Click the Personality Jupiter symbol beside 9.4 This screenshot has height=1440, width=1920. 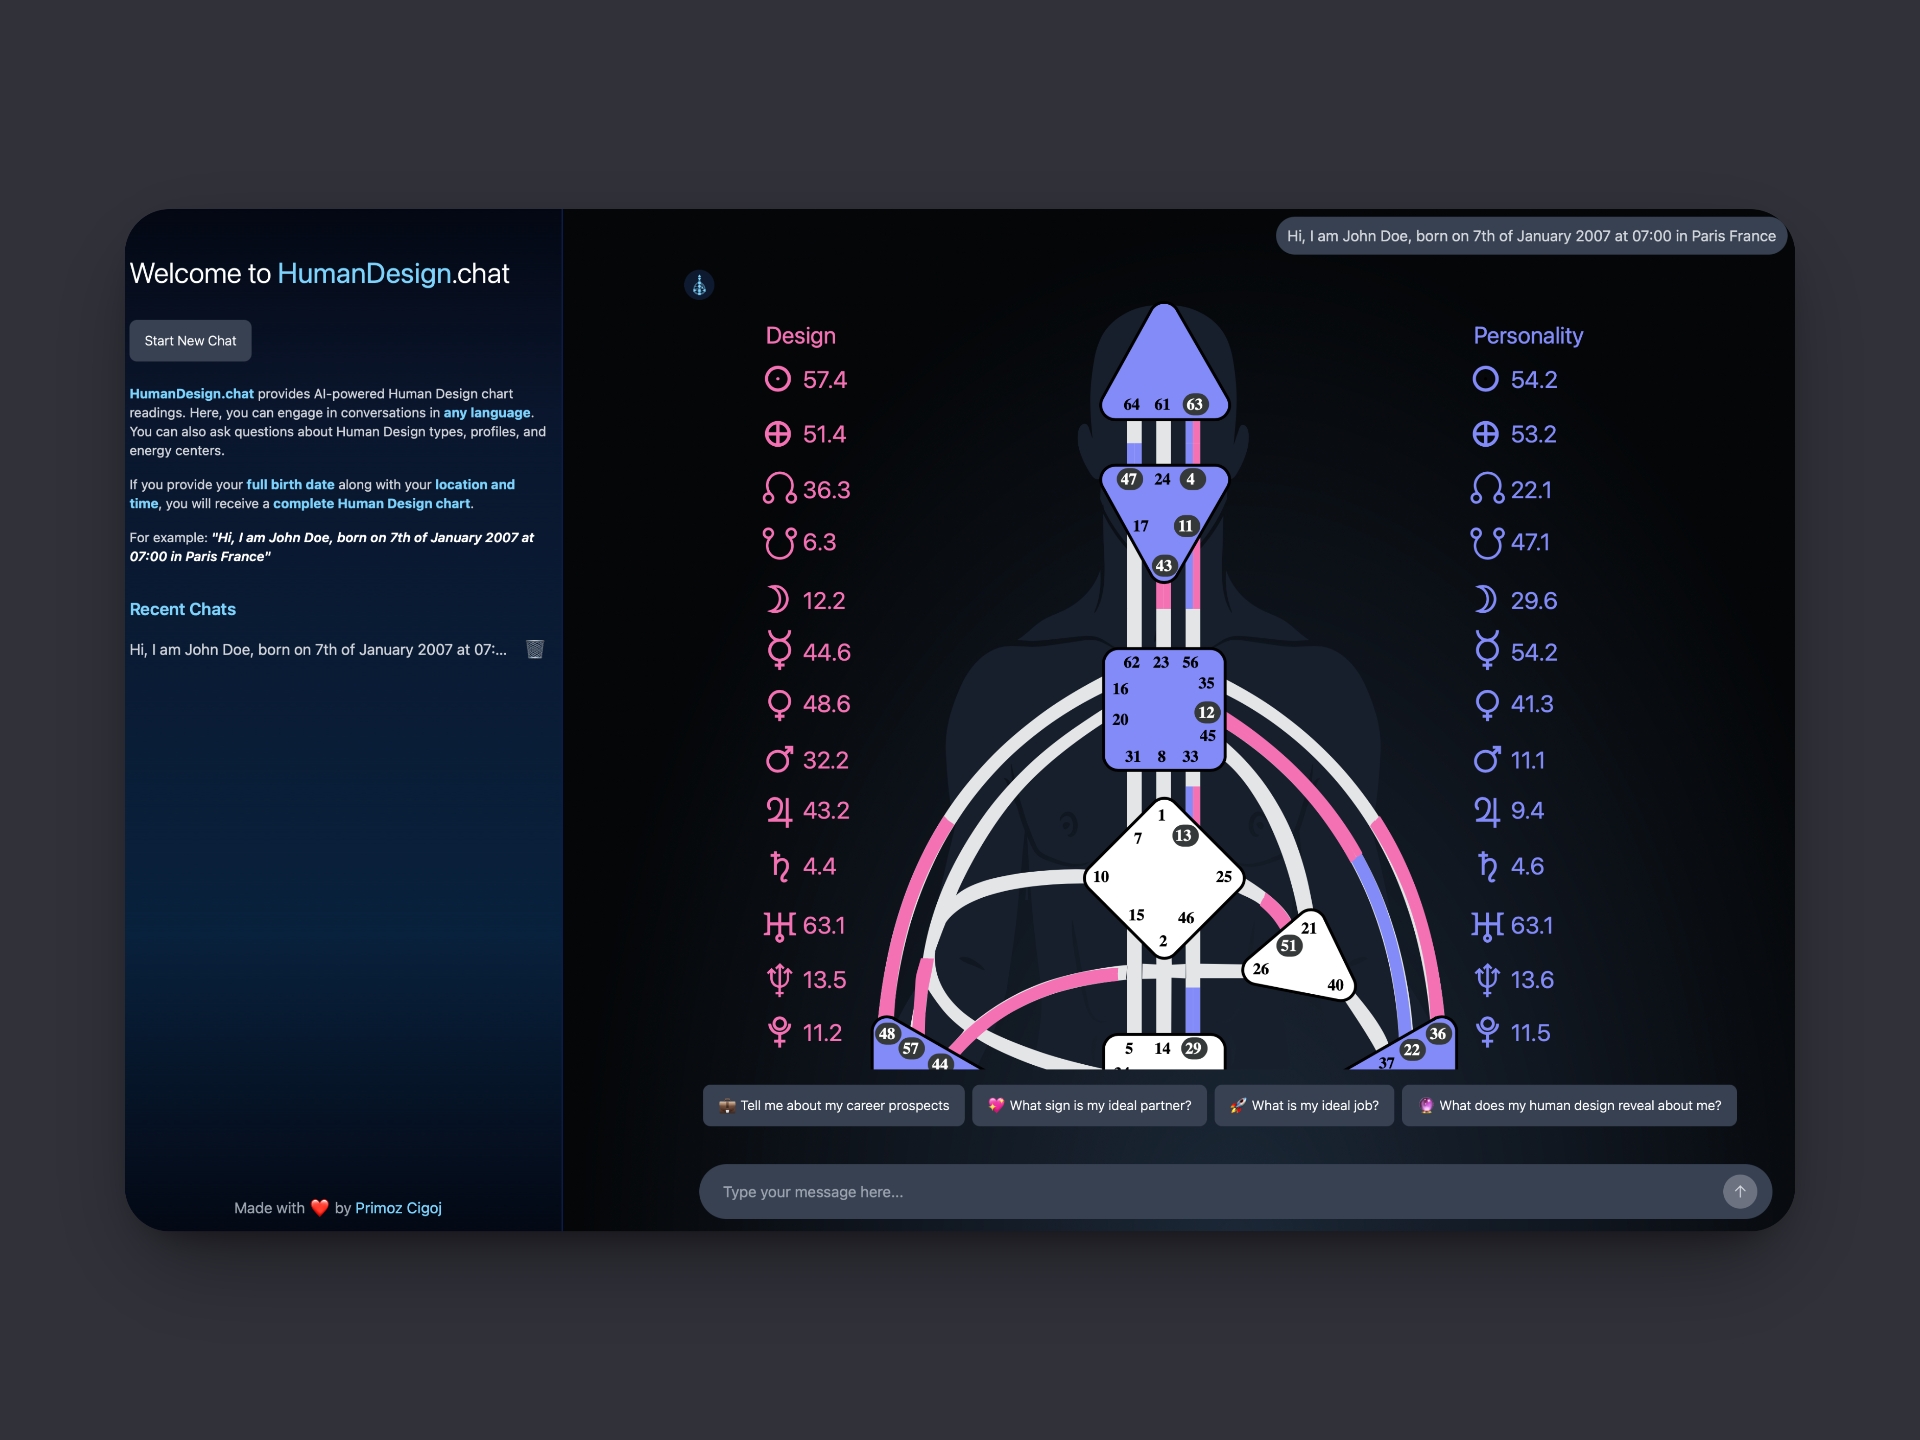point(1487,811)
